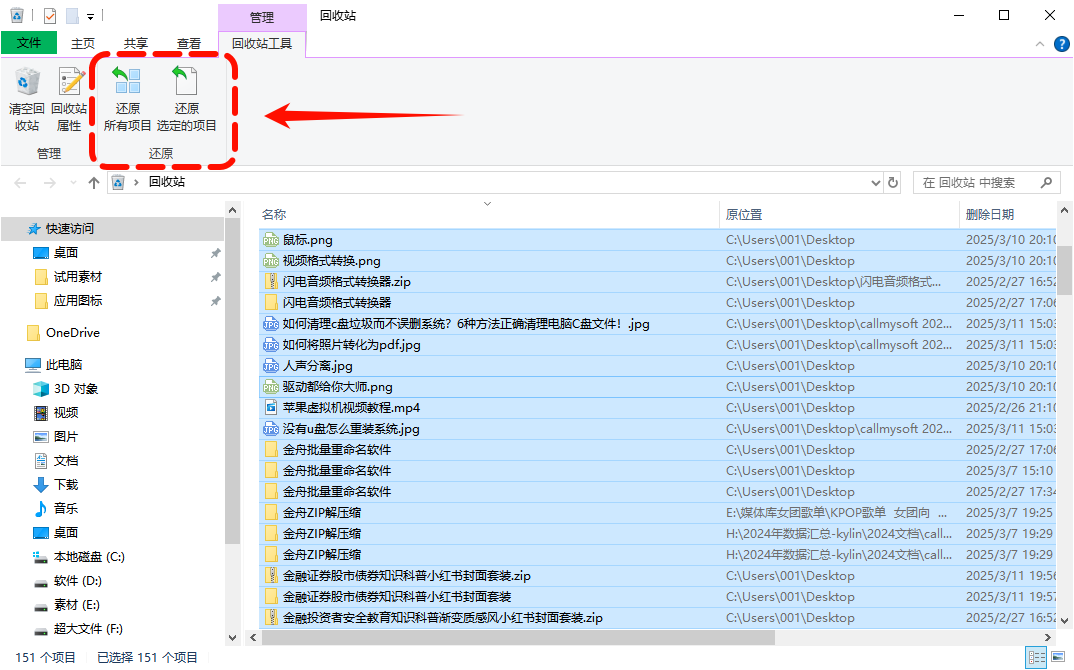Select 苹果虚拟机视频教程.mp4
The image size is (1074, 670).
pos(351,408)
